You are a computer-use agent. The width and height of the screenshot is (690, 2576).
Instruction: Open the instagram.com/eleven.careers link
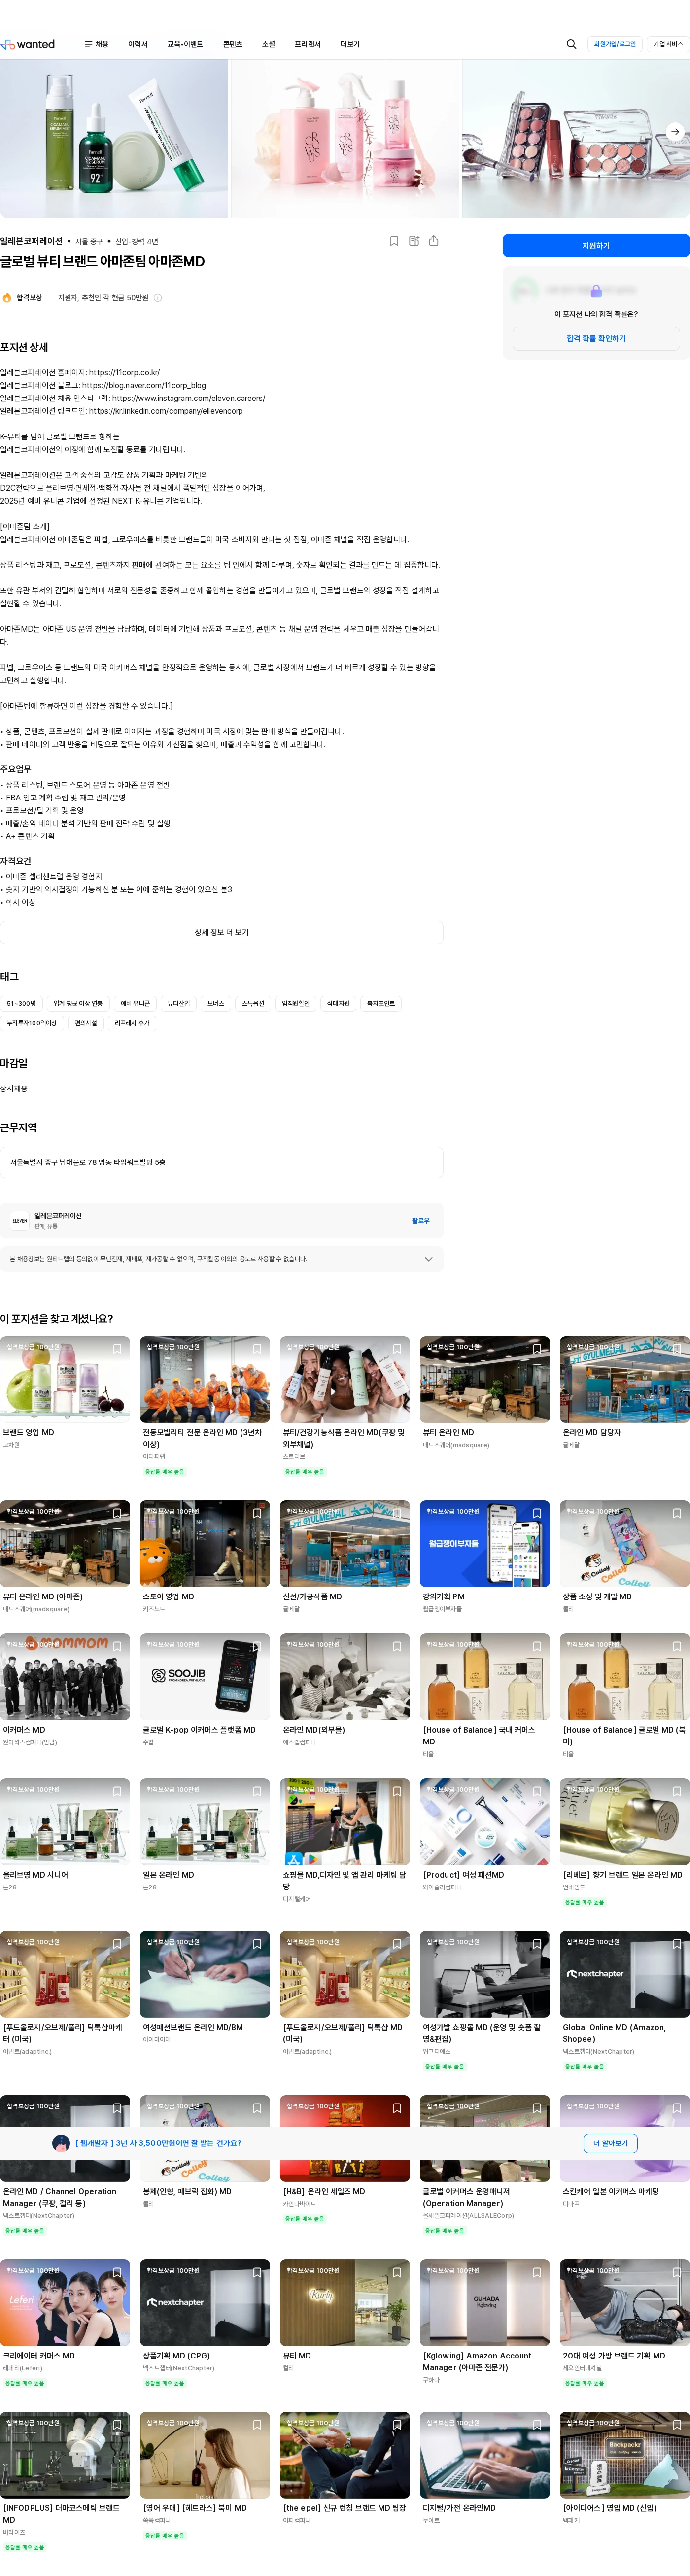(189, 398)
